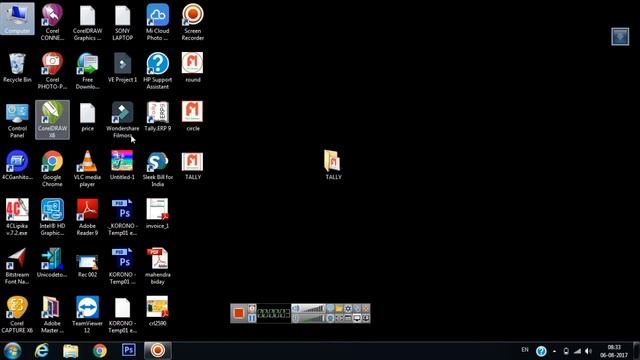Select the Adobe Master Collection shortcut
The image size is (640, 360).
(52, 315)
